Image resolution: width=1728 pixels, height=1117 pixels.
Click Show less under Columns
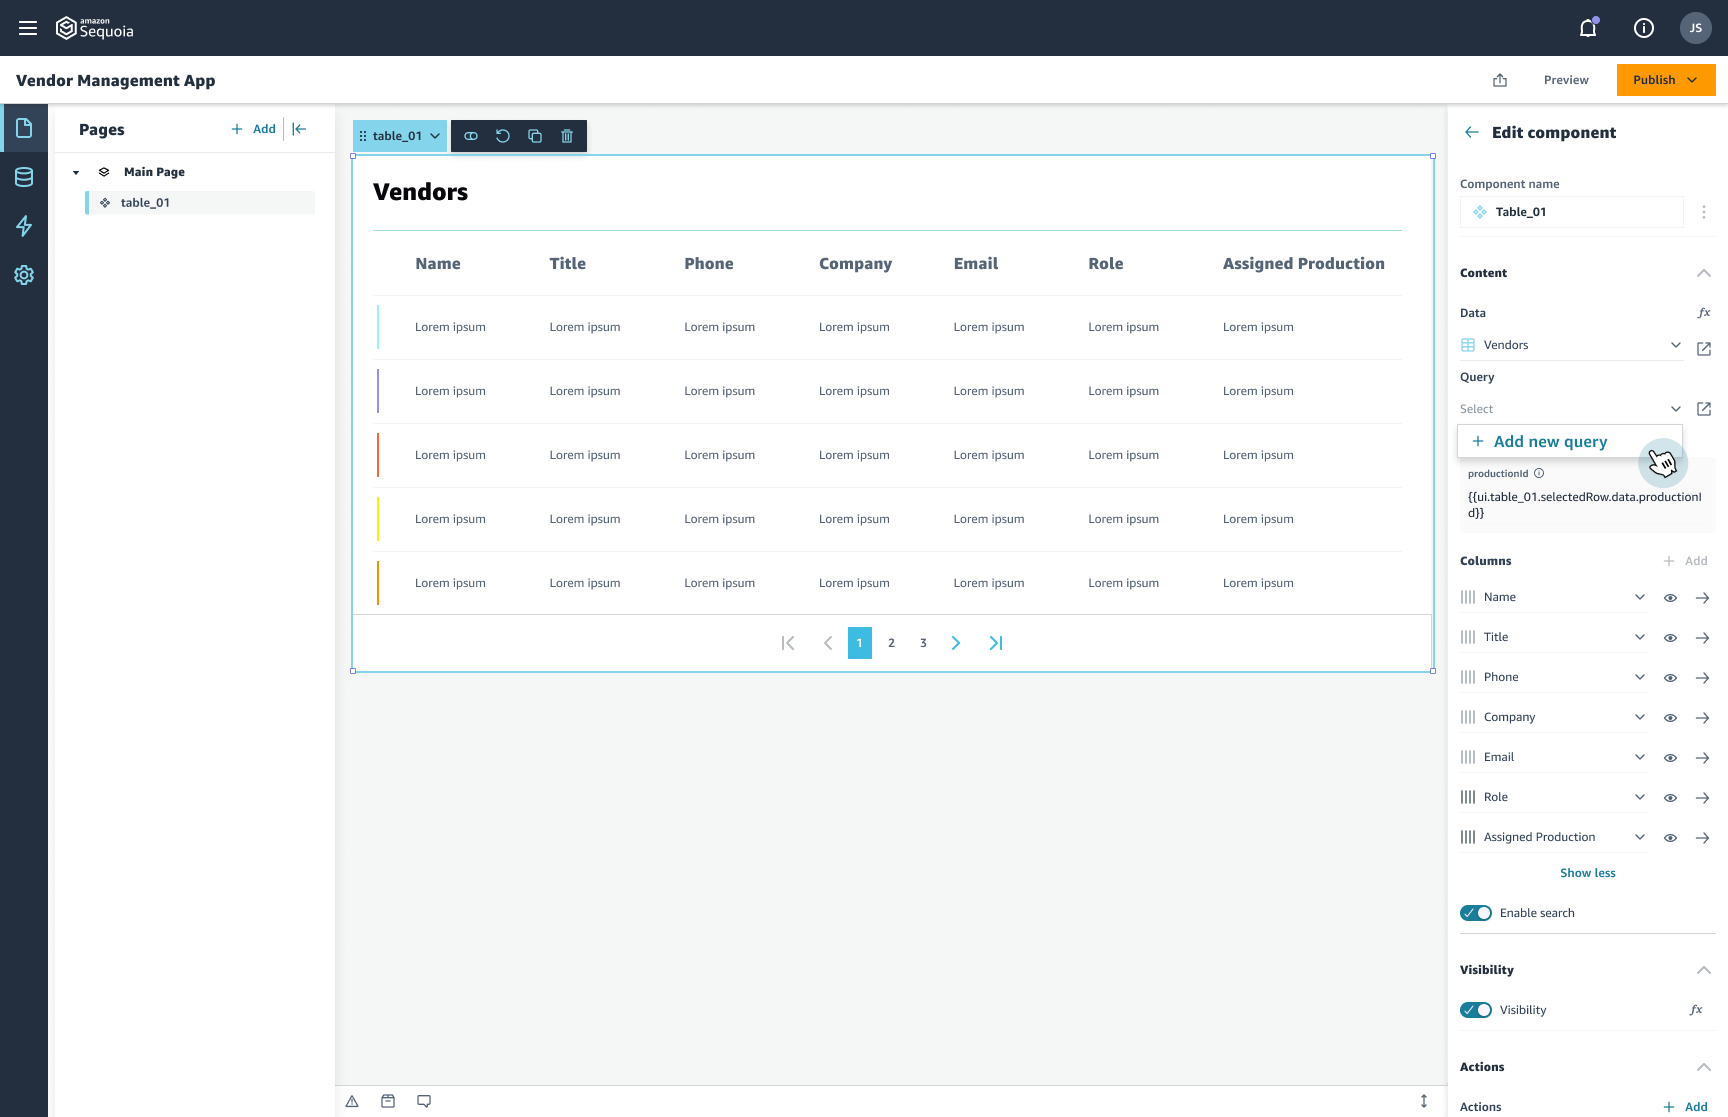click(x=1587, y=872)
